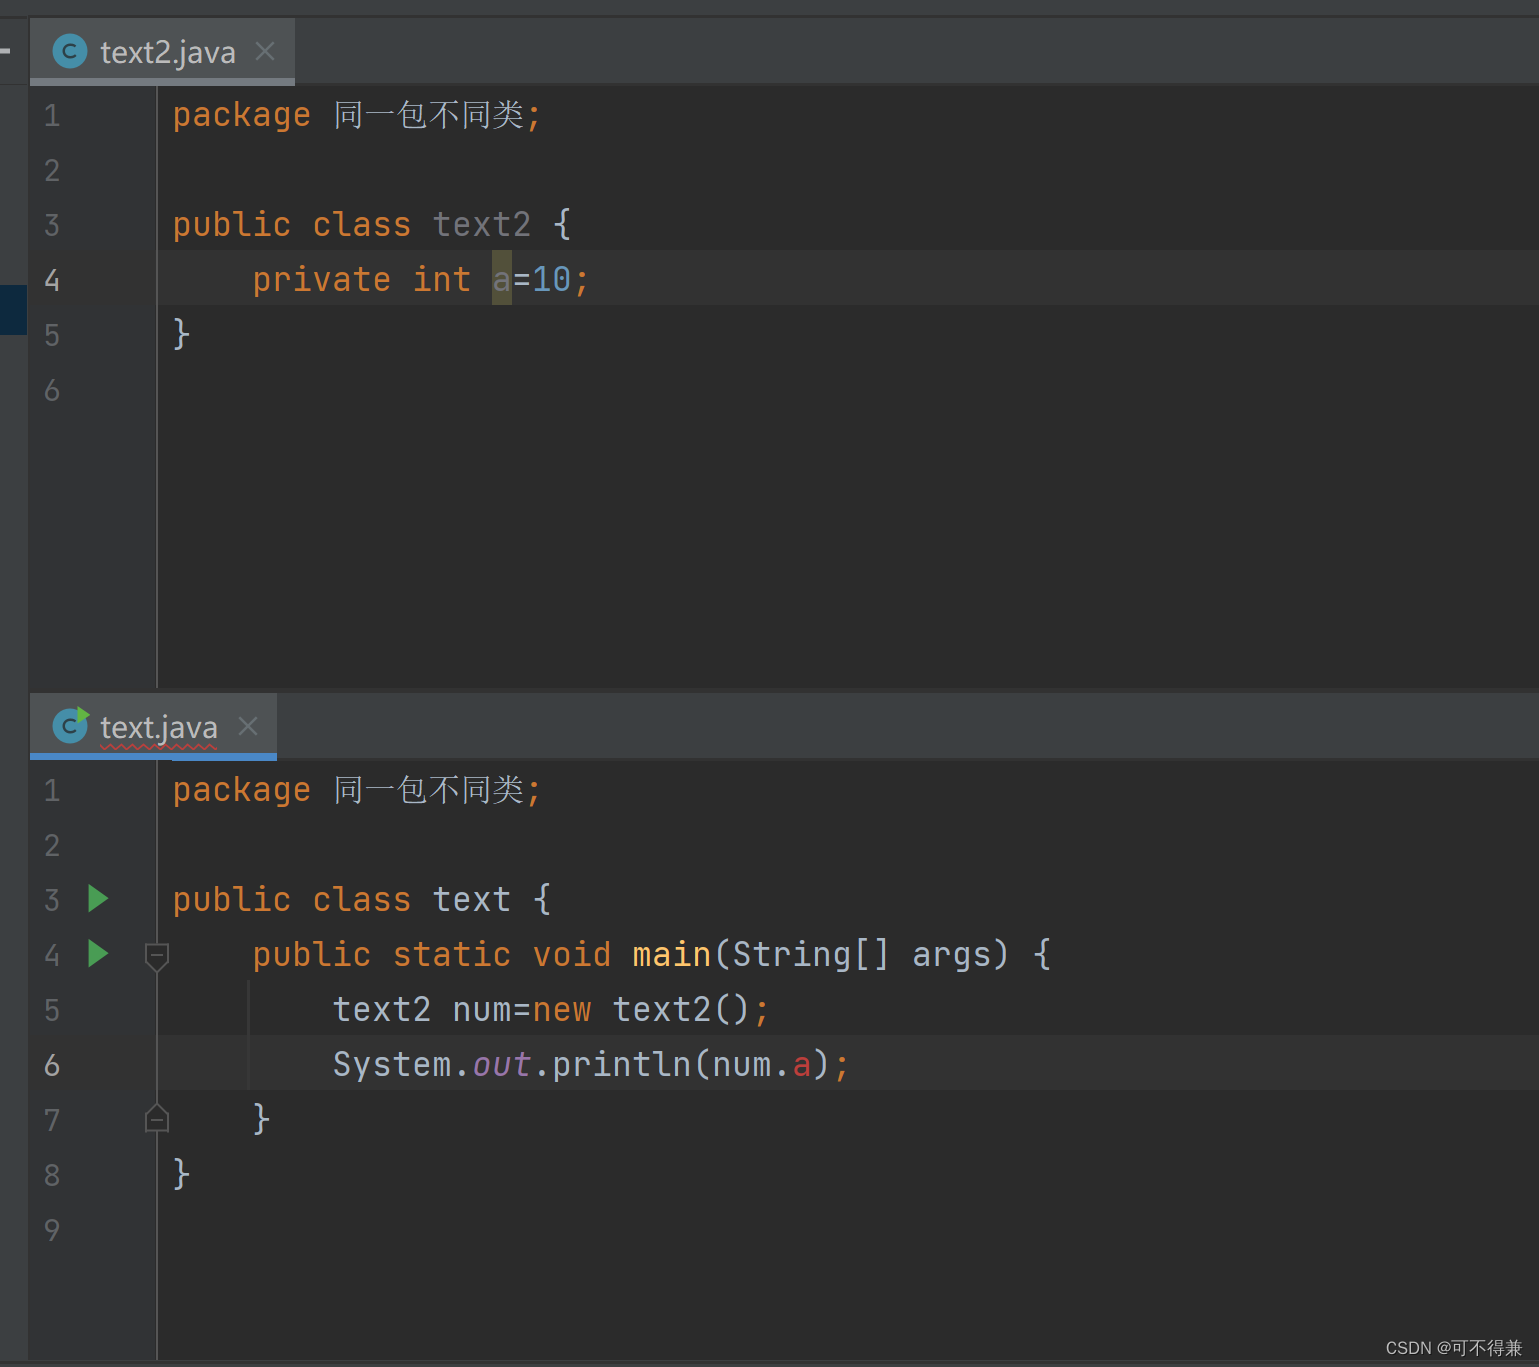Click the runnable class icon on text.java tab
Image resolution: width=1539 pixels, height=1367 pixels.
pos(71,725)
